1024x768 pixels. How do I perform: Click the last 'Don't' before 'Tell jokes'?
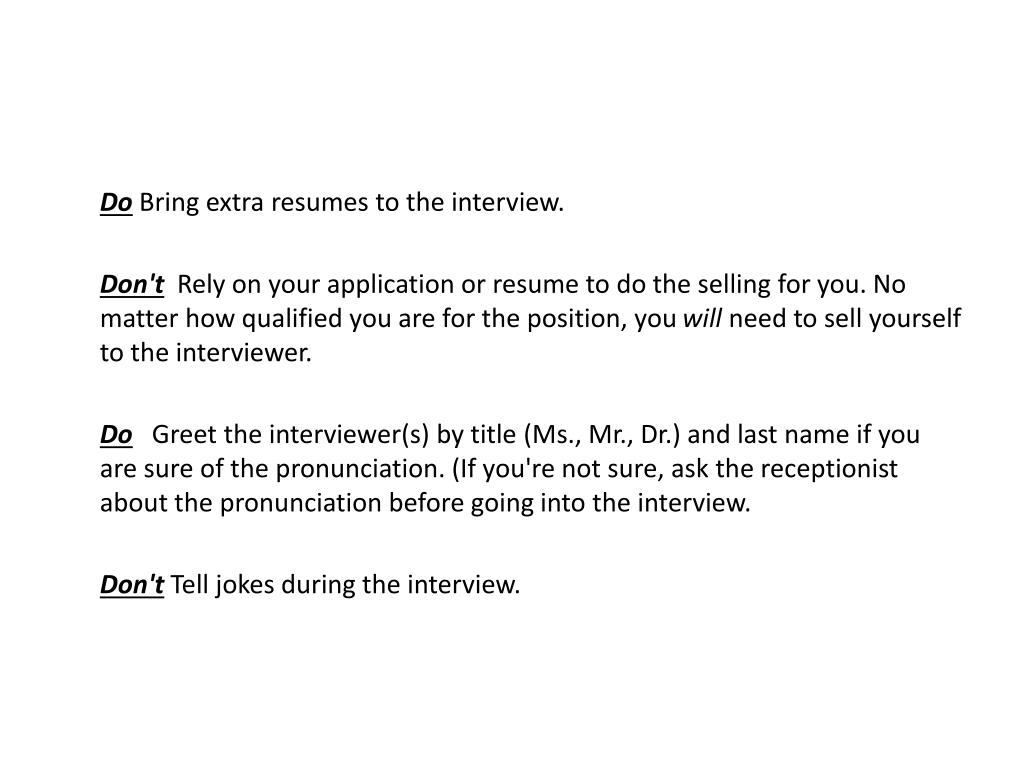click(x=132, y=584)
